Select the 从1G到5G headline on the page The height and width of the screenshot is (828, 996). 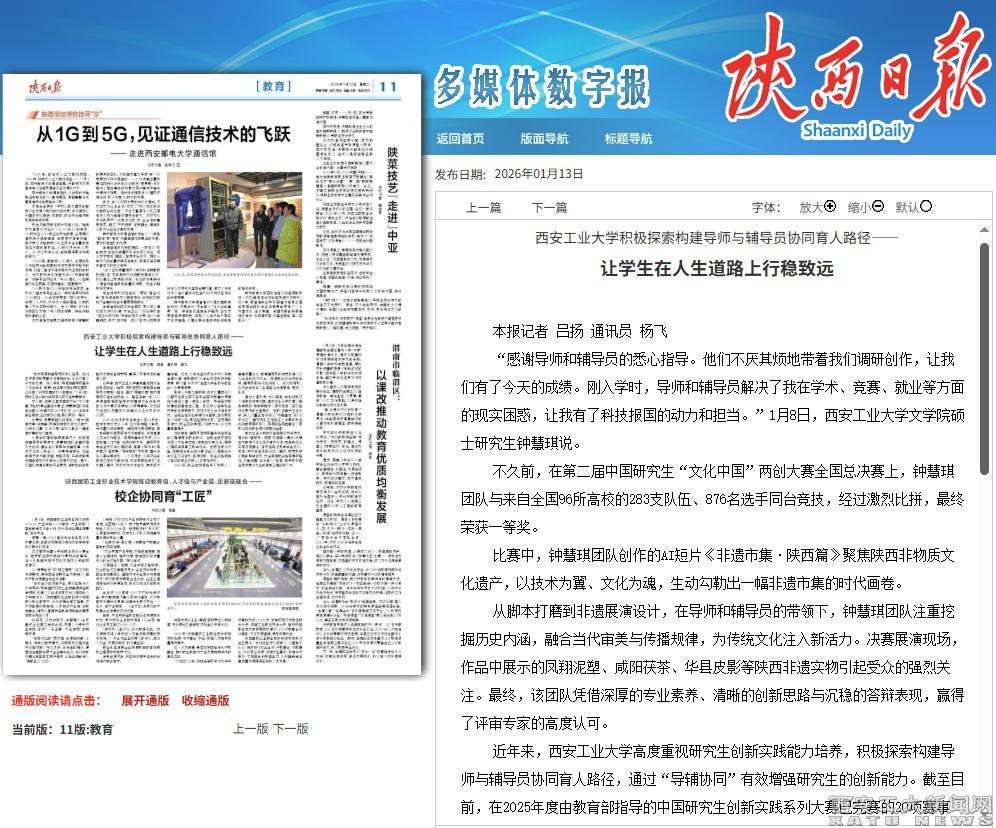[x=163, y=133]
